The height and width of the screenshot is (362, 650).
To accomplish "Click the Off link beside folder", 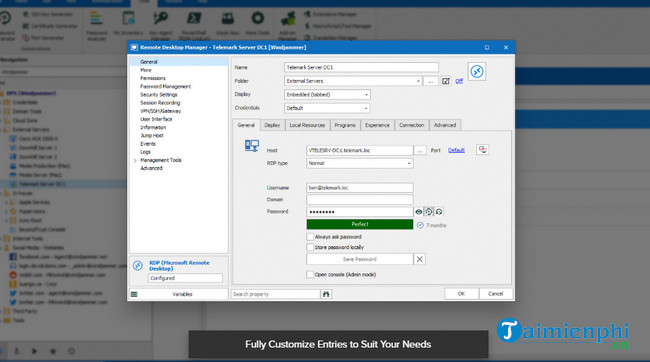I will tap(459, 81).
